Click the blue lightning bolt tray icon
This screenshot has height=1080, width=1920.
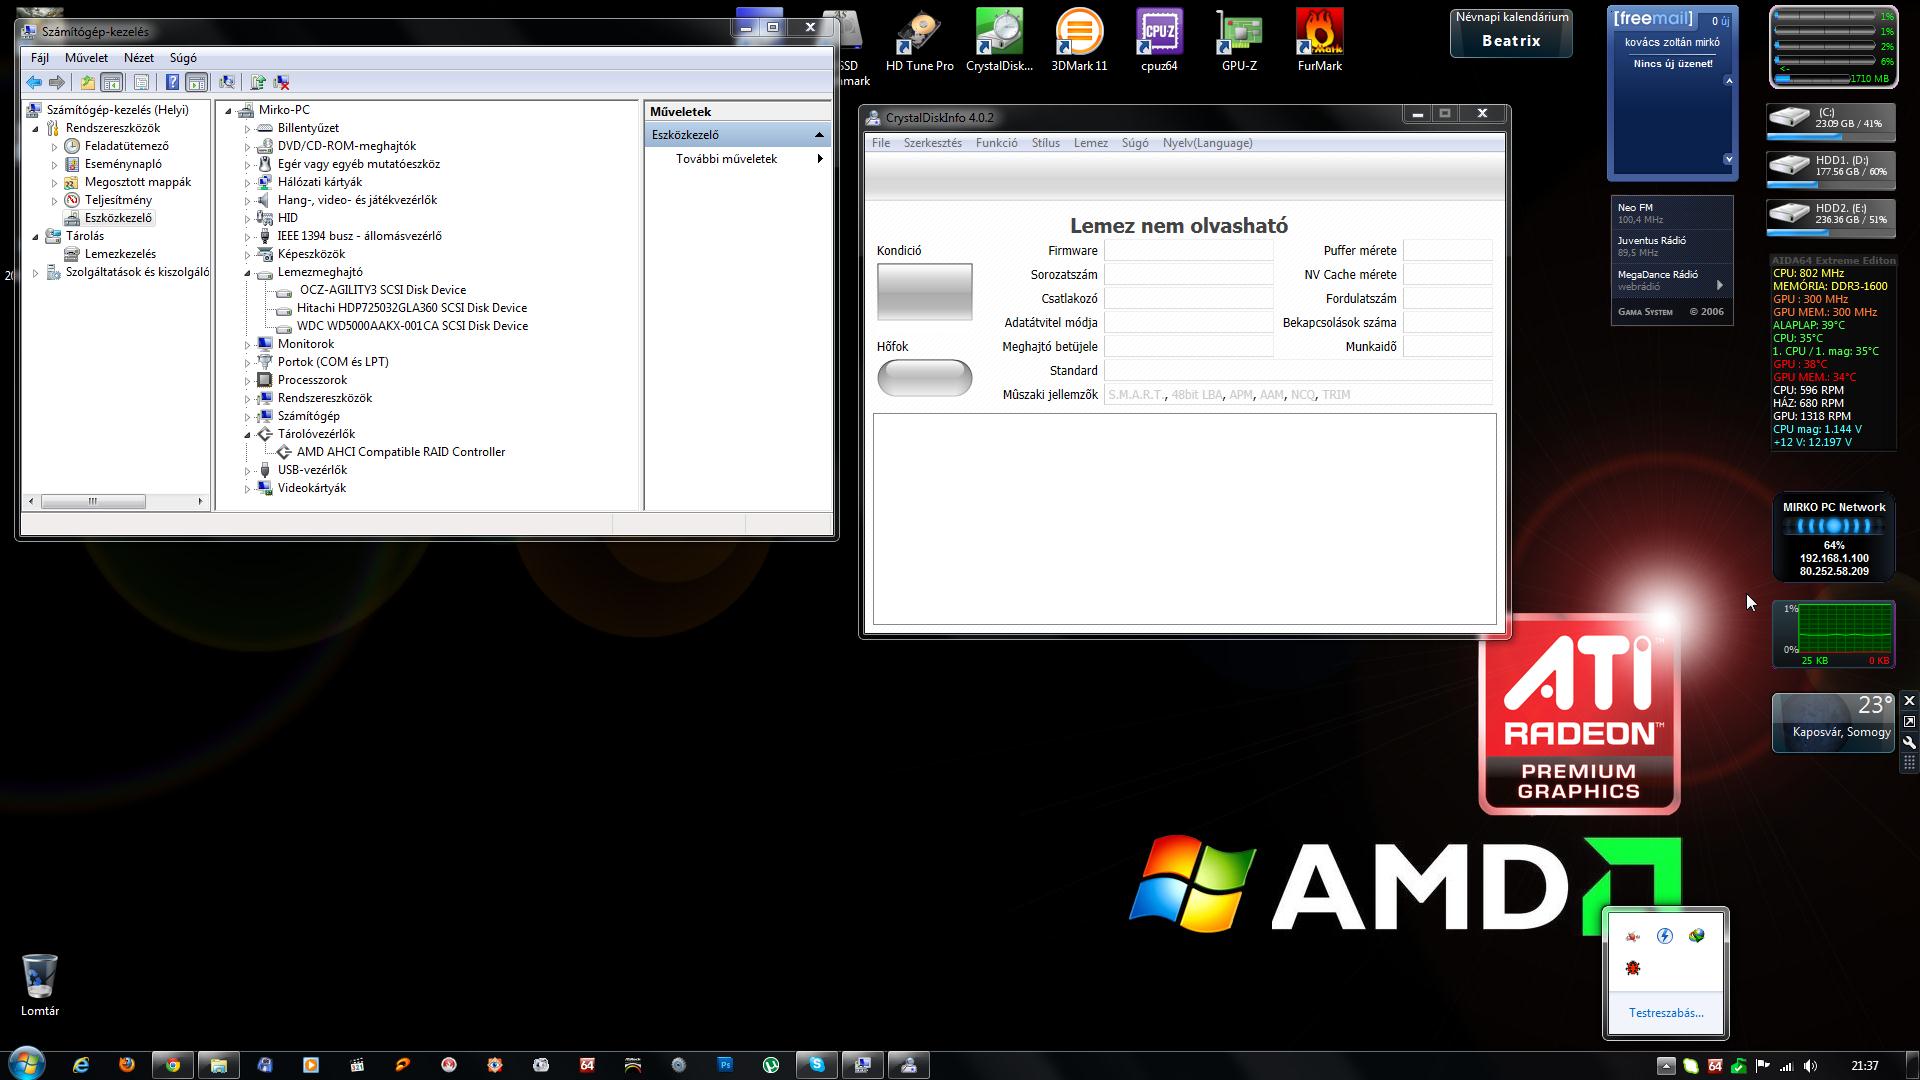tap(1665, 936)
